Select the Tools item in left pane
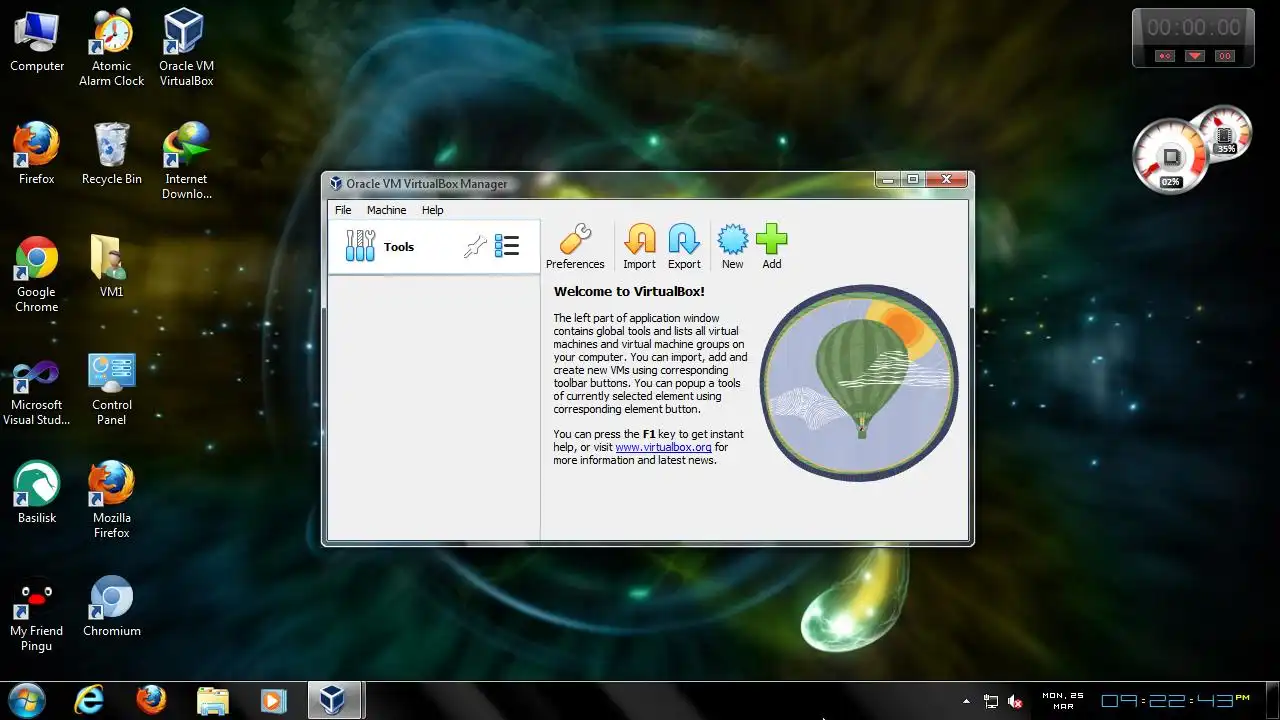 pos(434,246)
